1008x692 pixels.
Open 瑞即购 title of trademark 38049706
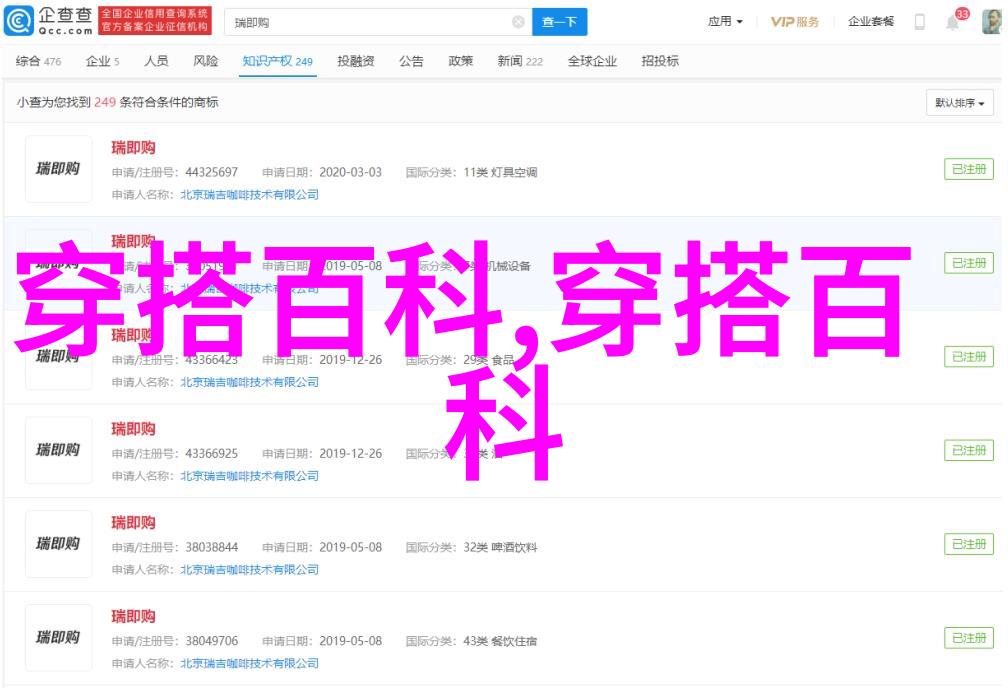tap(133, 617)
